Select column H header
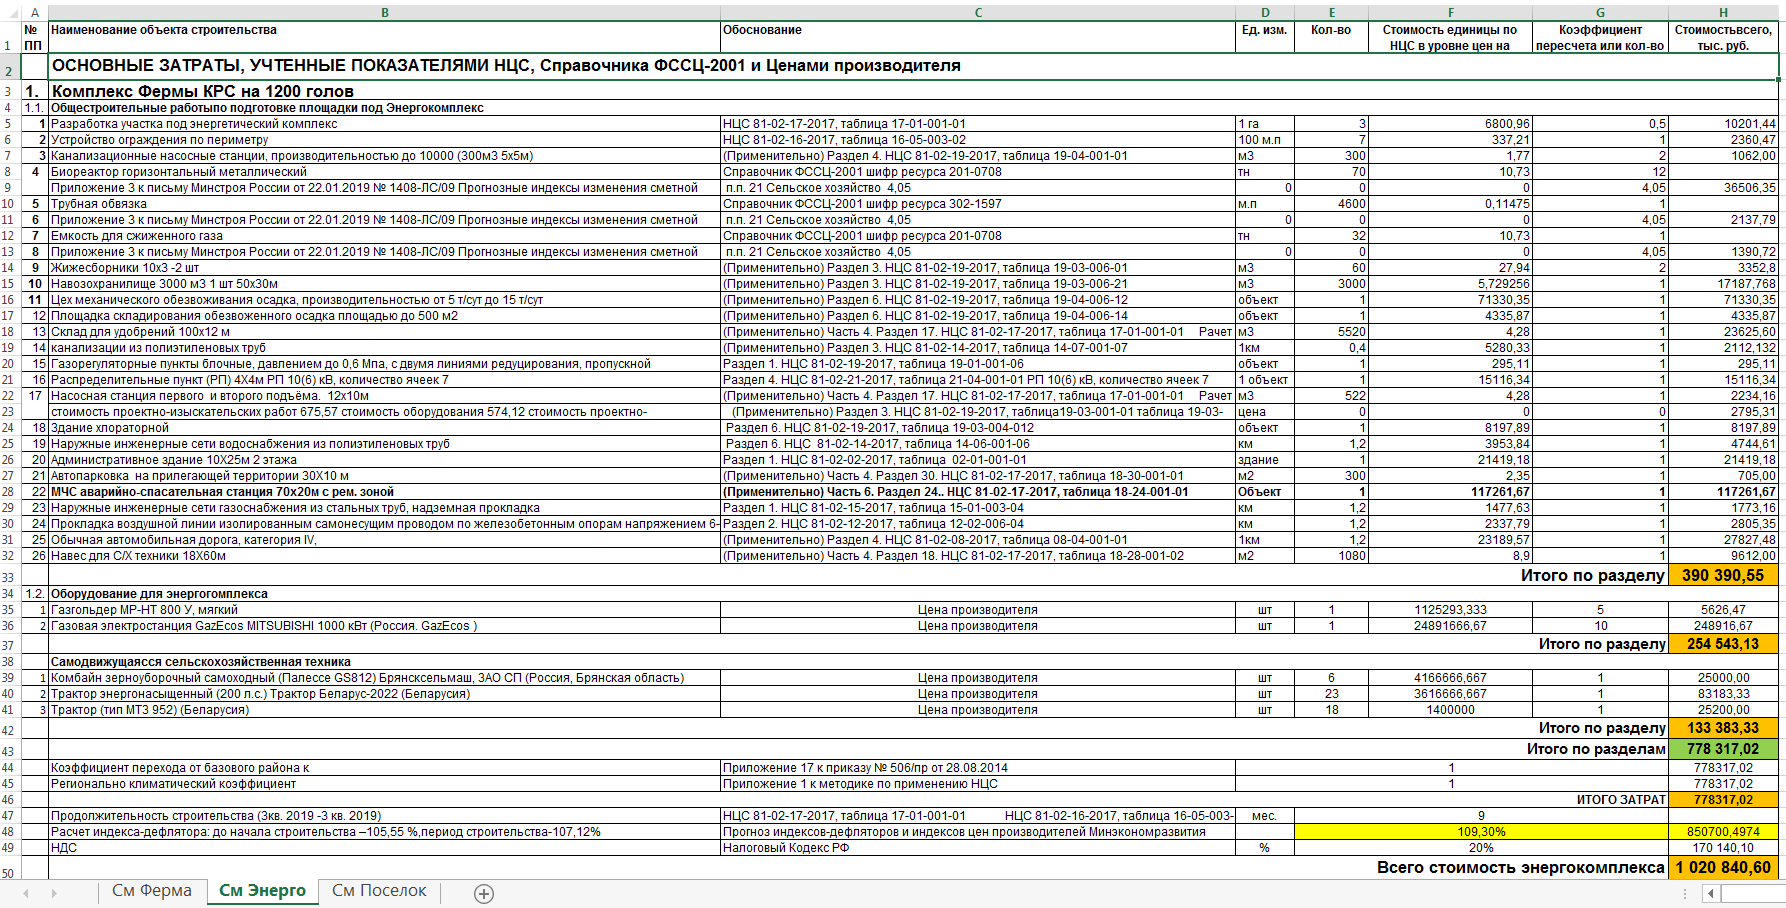Image resolution: width=1786 pixels, height=908 pixels. coord(1723,13)
